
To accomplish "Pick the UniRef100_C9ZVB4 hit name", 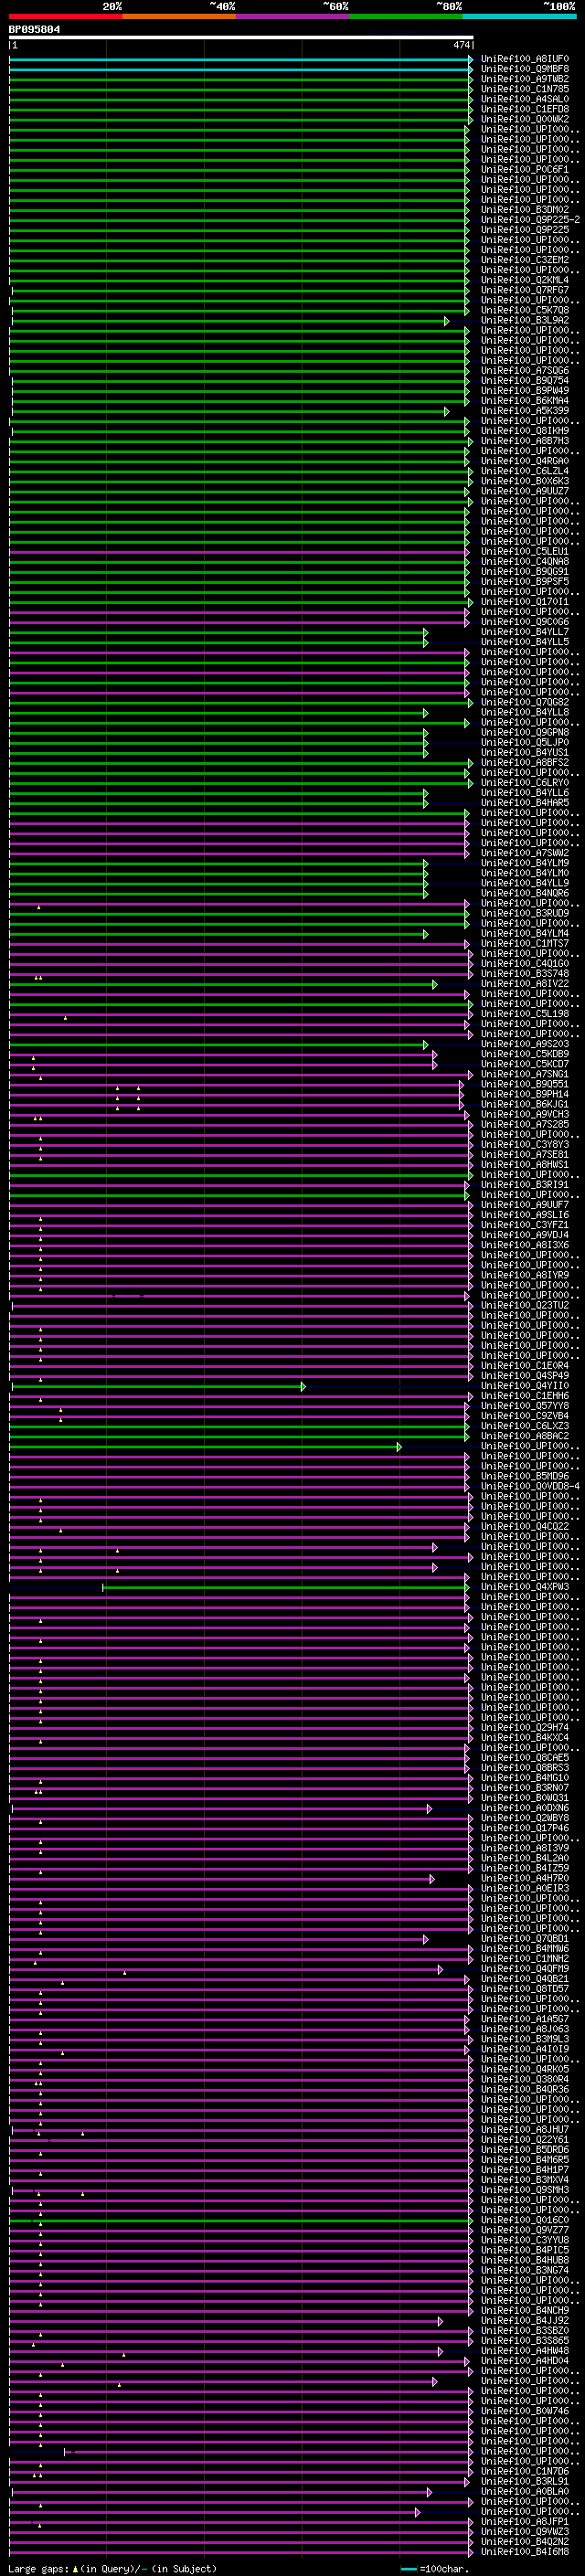I will point(524,1416).
